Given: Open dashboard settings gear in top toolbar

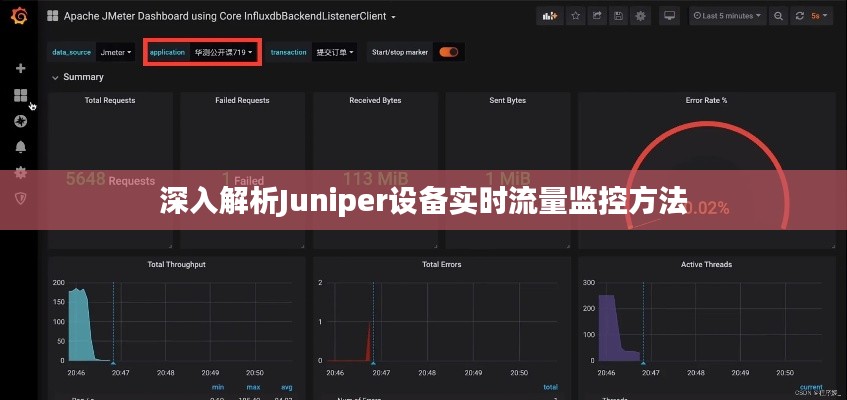Looking at the screenshot, I should 641,16.
